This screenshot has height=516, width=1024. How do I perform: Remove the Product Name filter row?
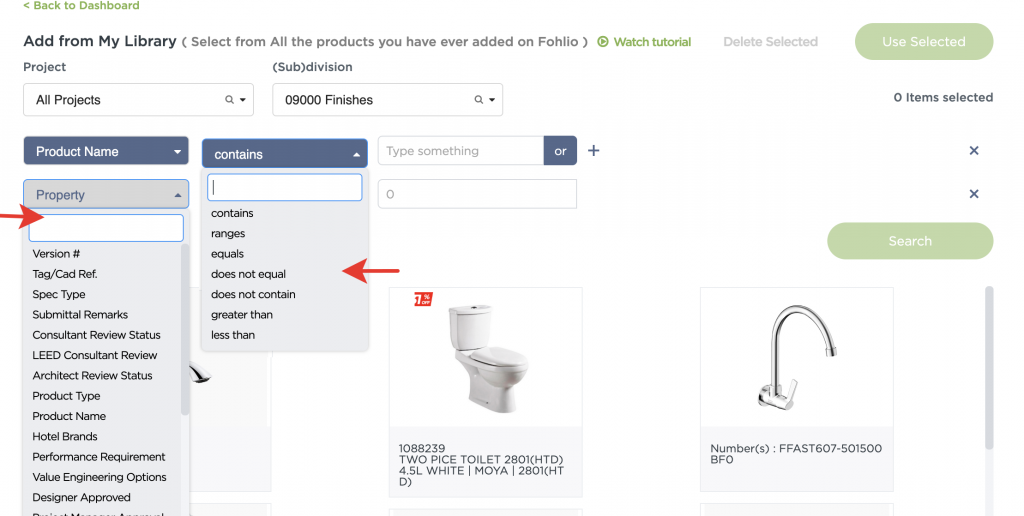click(973, 151)
